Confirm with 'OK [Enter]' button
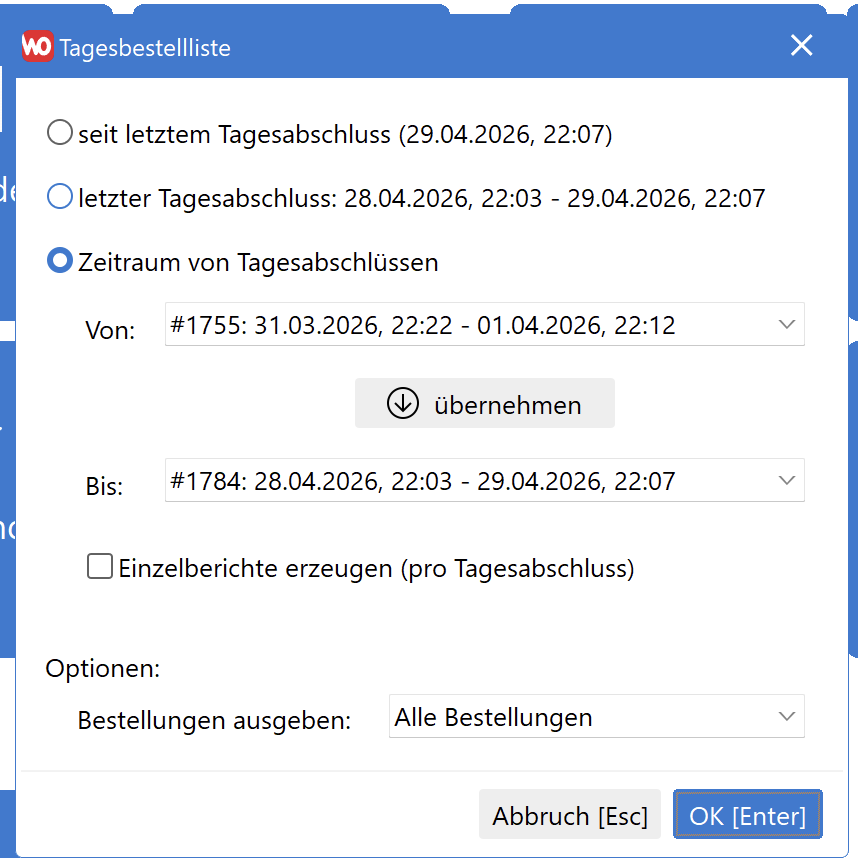This screenshot has width=858, height=858. [747, 814]
